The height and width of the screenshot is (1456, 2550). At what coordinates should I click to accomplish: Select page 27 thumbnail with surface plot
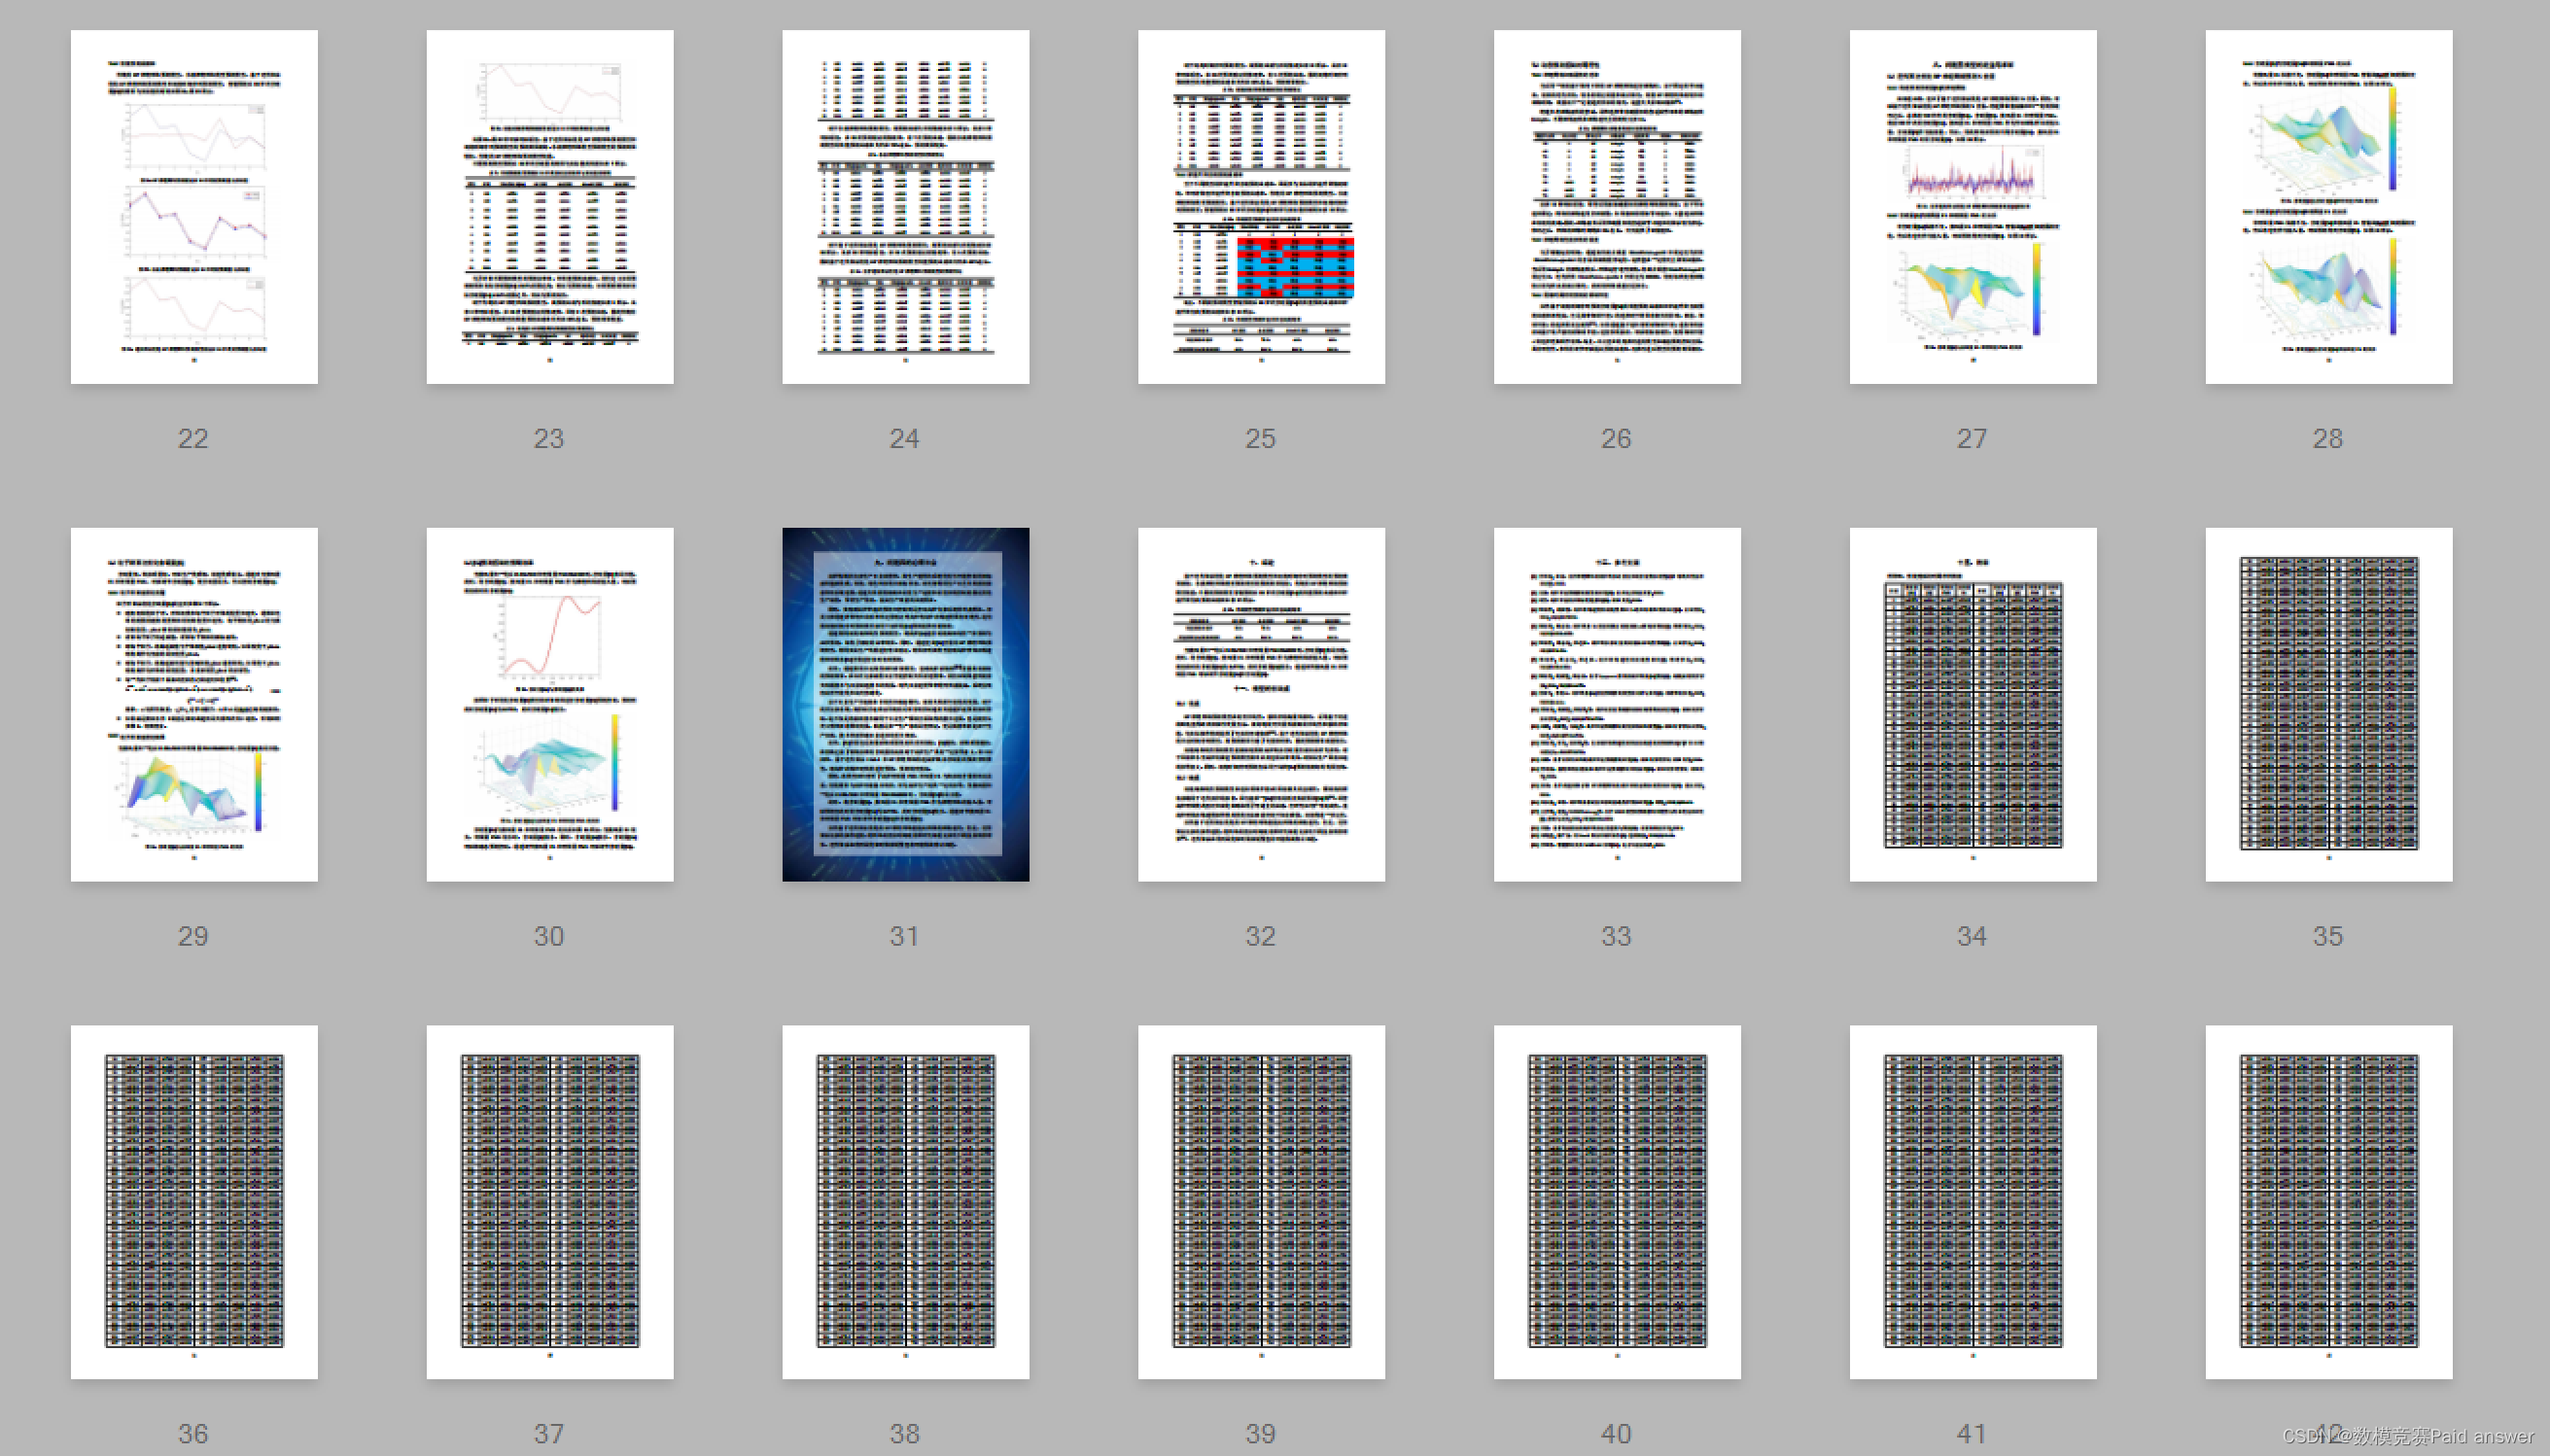(x=1974, y=207)
